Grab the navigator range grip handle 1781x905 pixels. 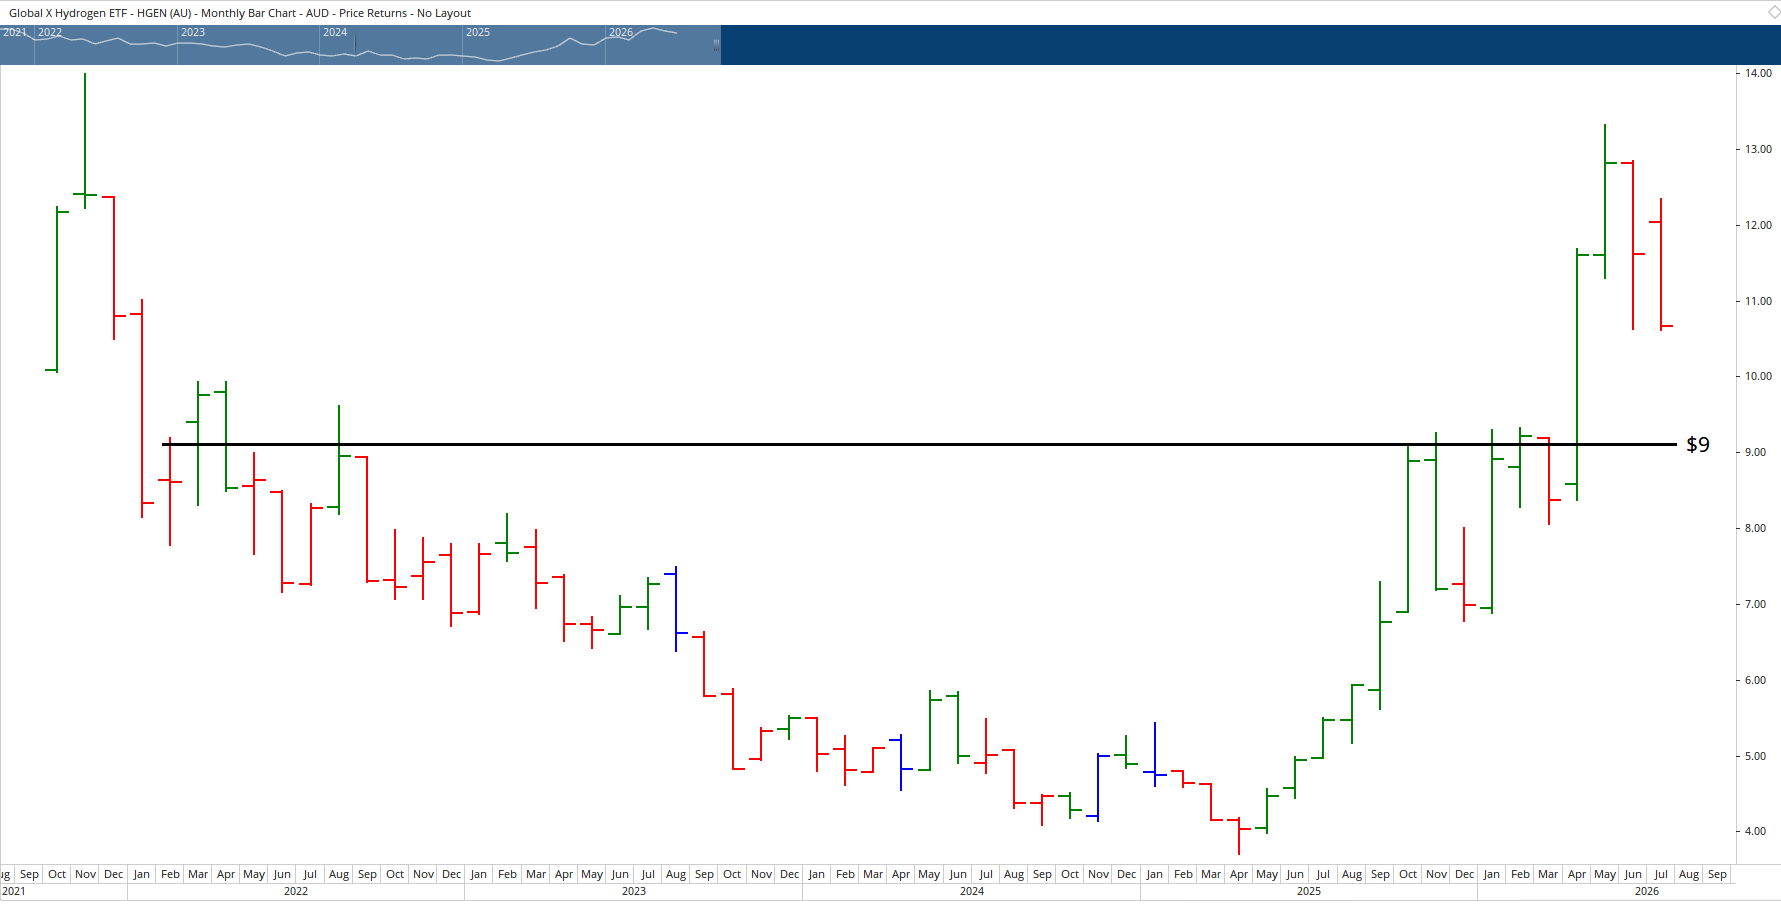click(x=716, y=45)
